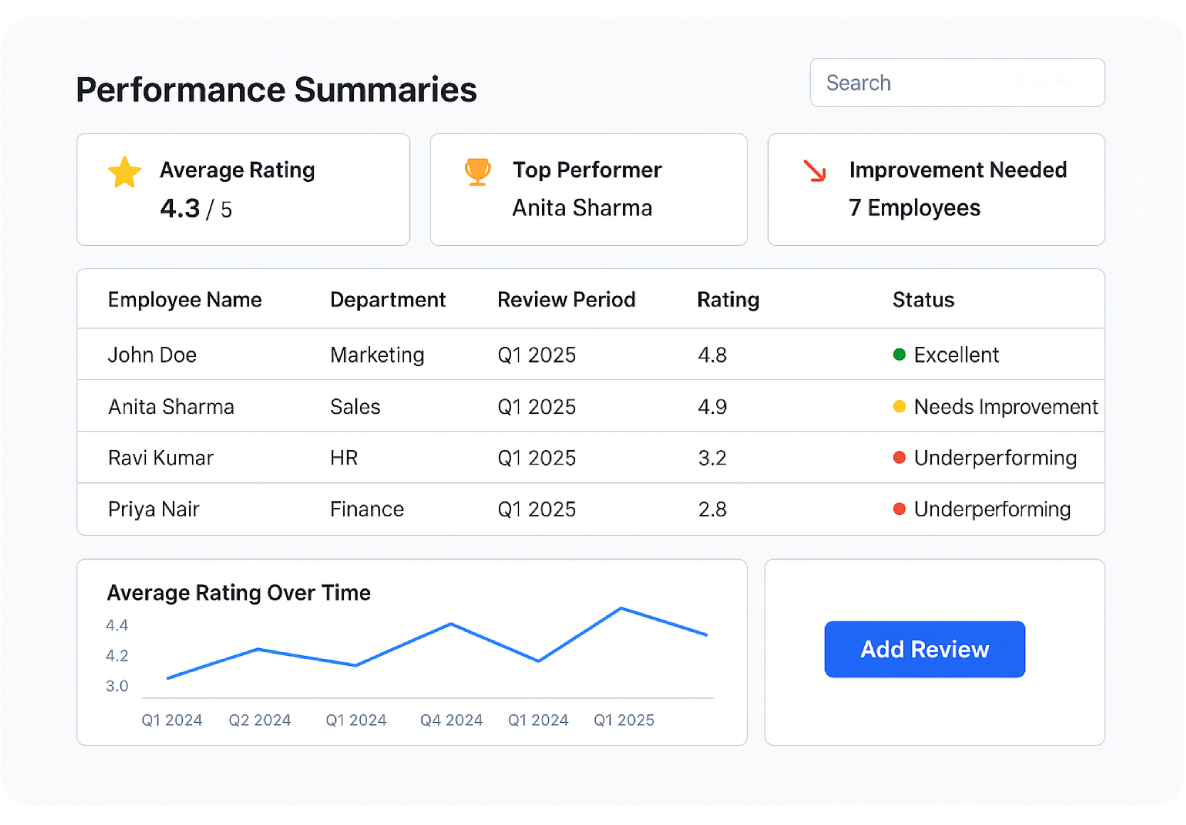Select Priya Nair employee name

(154, 510)
